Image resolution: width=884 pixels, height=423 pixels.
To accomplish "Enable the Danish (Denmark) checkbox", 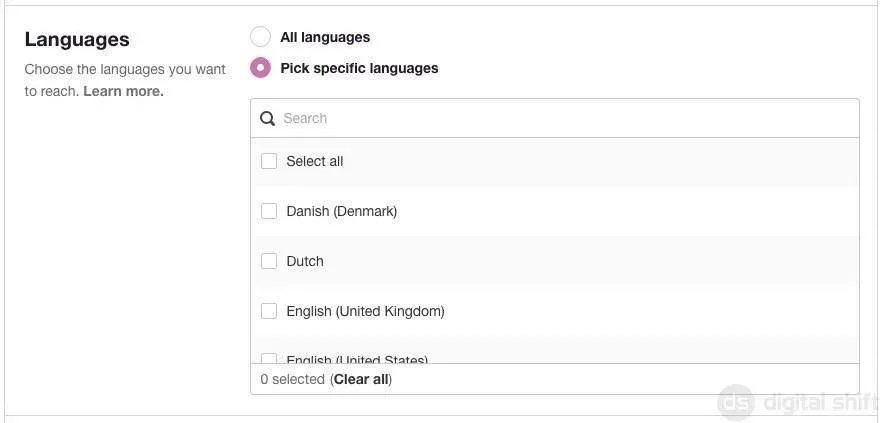I will [x=269, y=211].
